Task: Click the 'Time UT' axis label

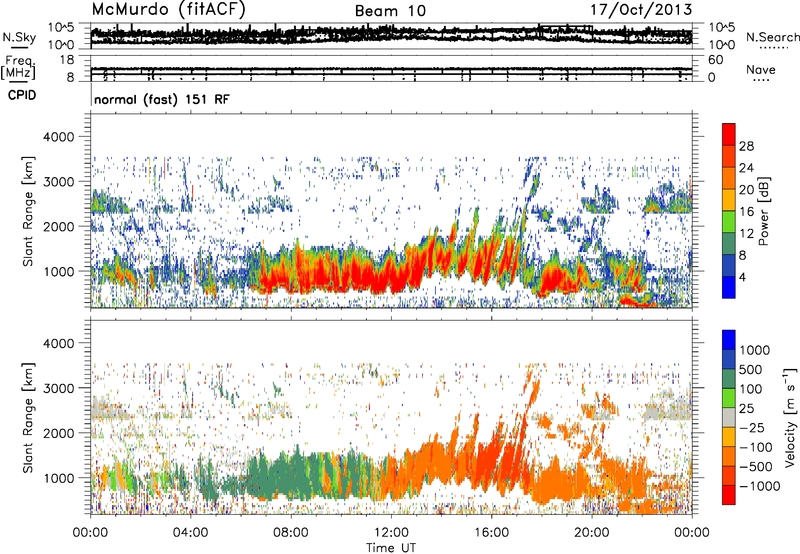Action: 391,547
